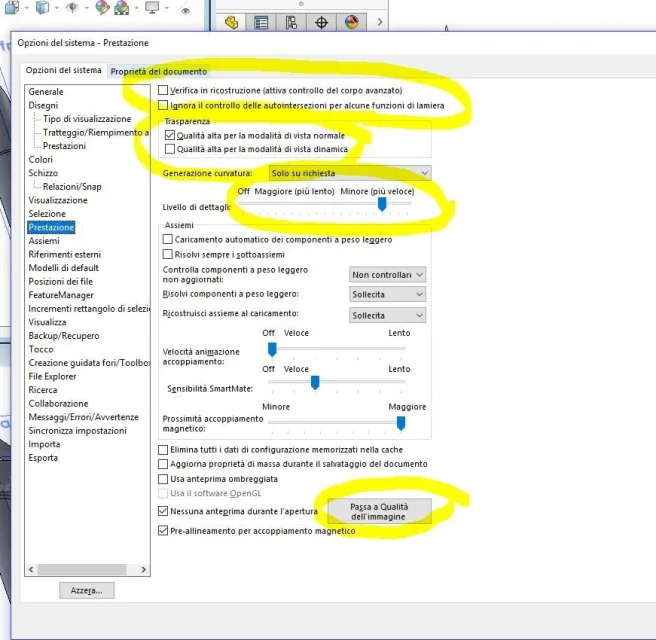Open the Ricostruisci assieme al caricamento dropdown
Viewport: 656px width, 640px height.
tap(387, 315)
